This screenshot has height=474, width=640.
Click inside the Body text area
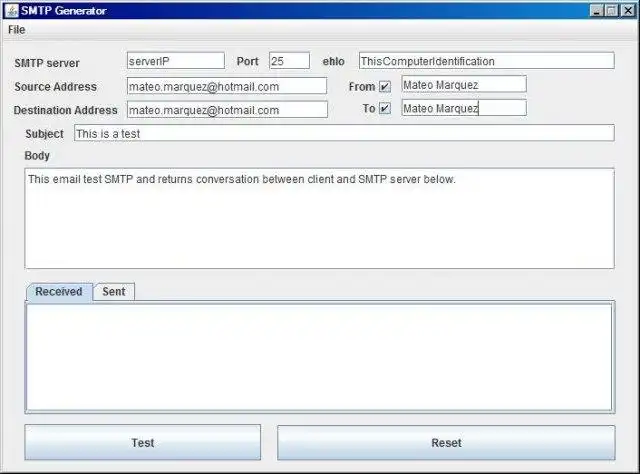[319, 218]
